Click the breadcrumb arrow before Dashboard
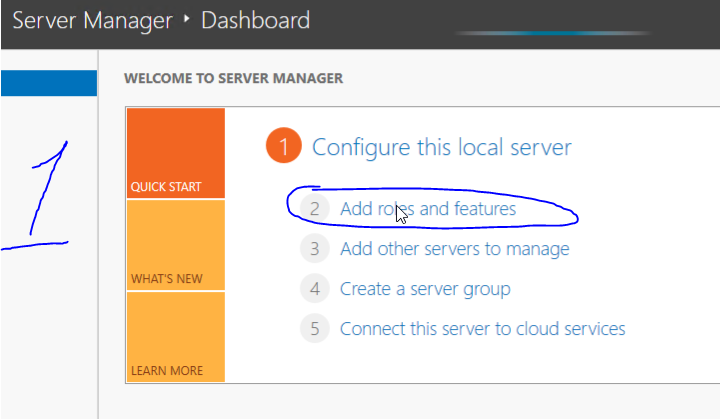The image size is (720, 419). 187,20
